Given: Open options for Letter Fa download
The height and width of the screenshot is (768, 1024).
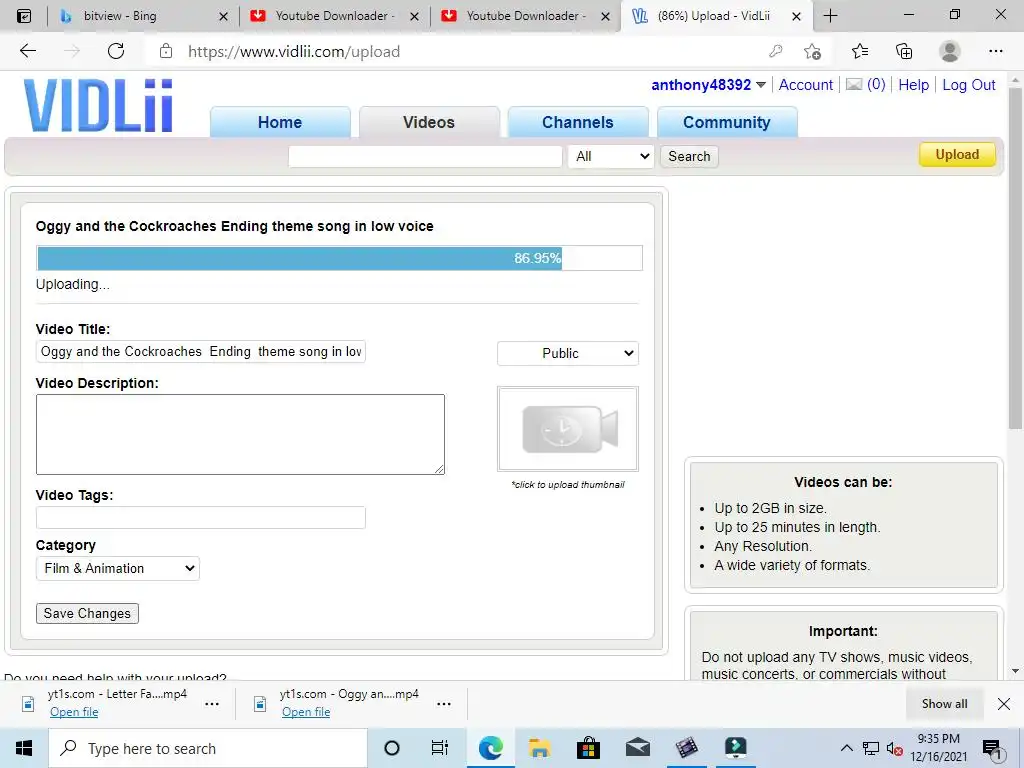Looking at the screenshot, I should pyautogui.click(x=212, y=704).
